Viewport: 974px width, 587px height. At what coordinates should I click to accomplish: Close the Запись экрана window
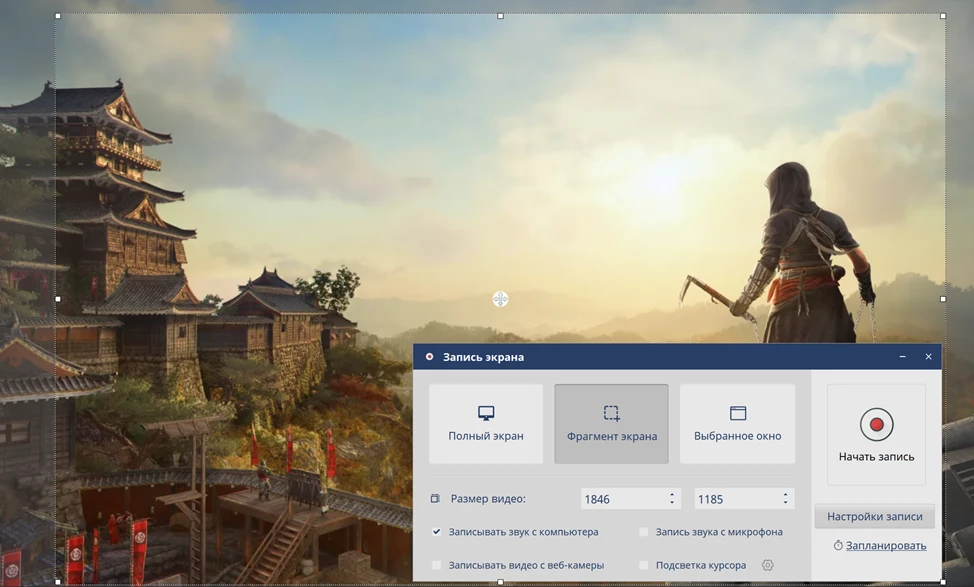pos(929,357)
